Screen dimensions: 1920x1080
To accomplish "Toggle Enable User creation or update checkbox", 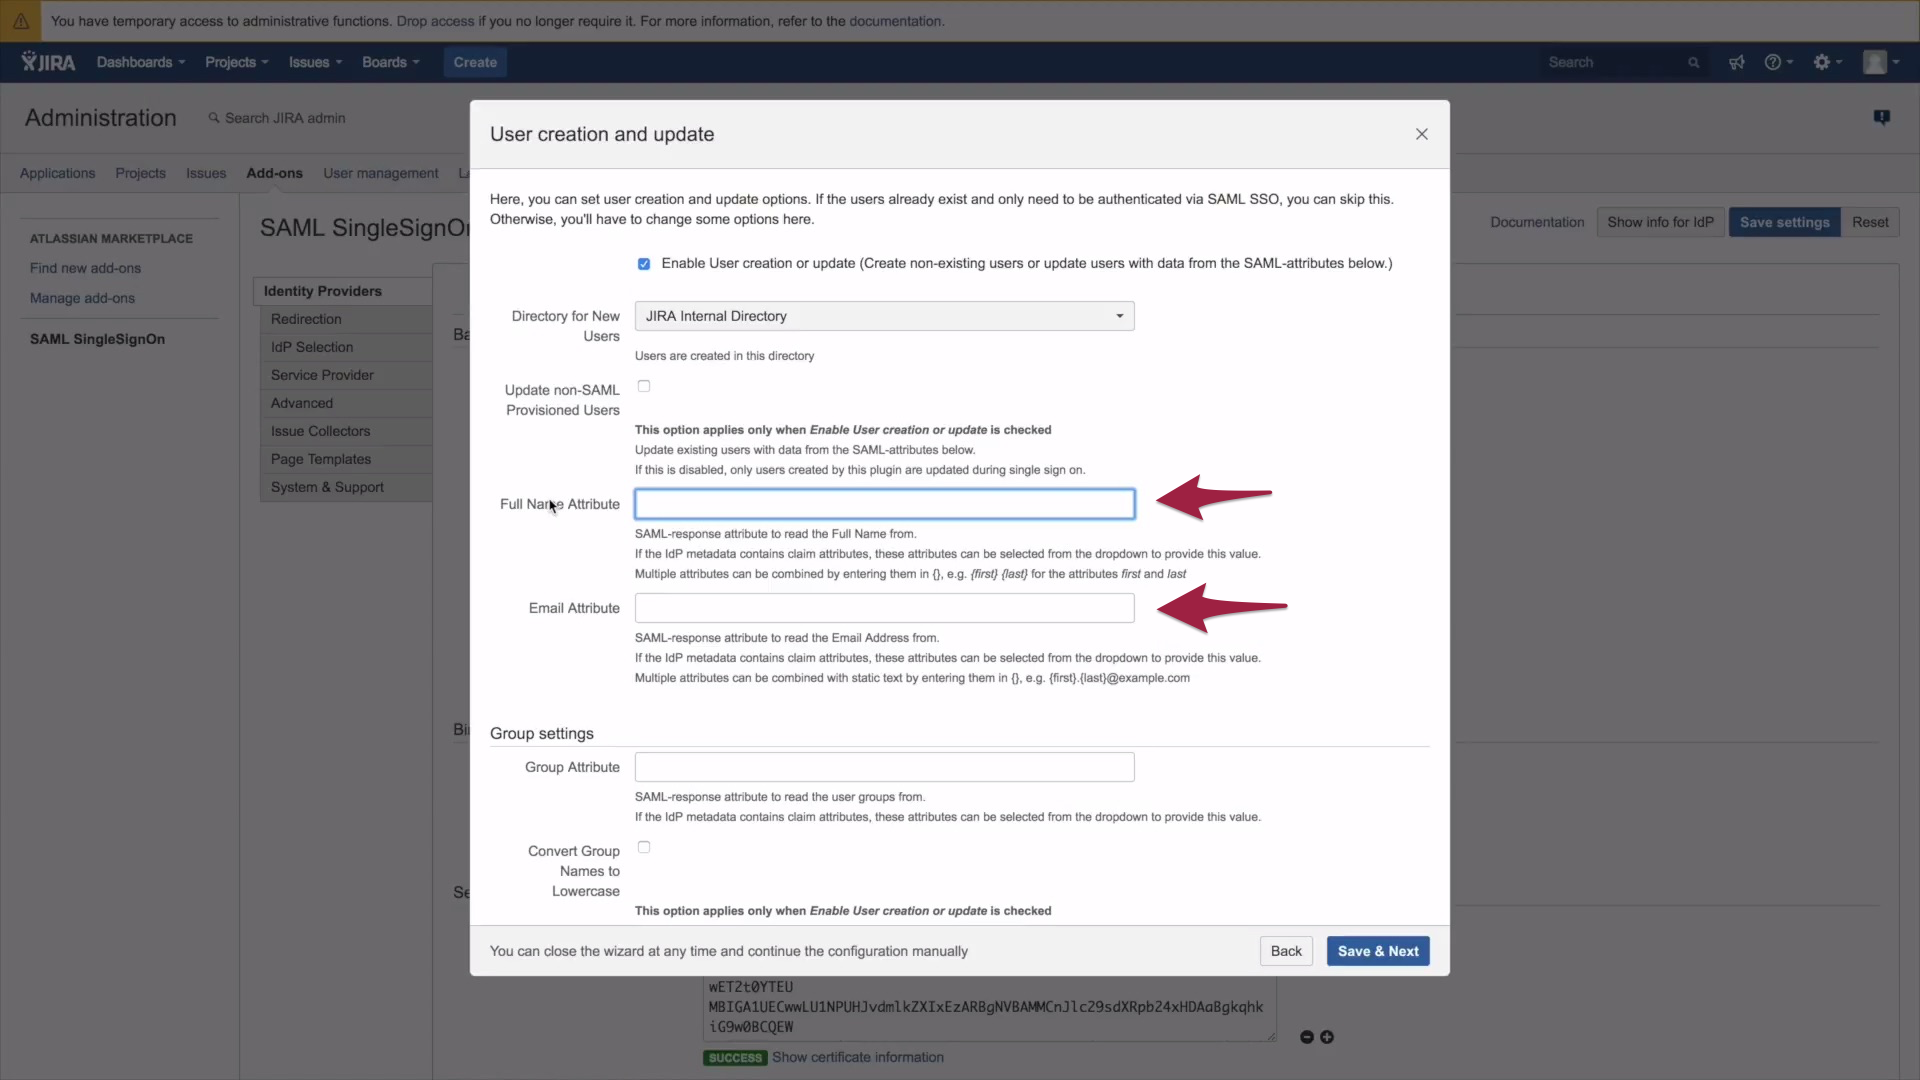I will (x=644, y=264).
